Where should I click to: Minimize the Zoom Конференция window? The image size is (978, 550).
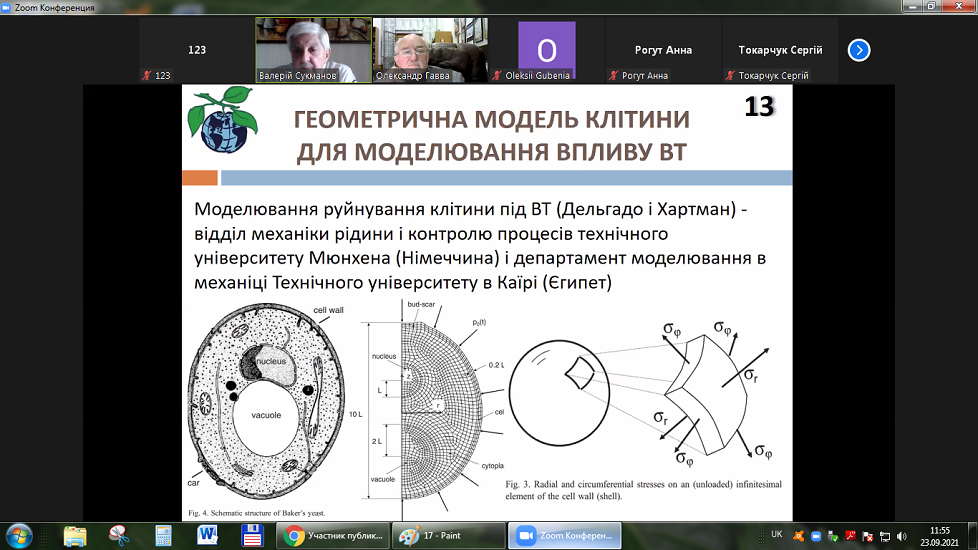point(913,6)
